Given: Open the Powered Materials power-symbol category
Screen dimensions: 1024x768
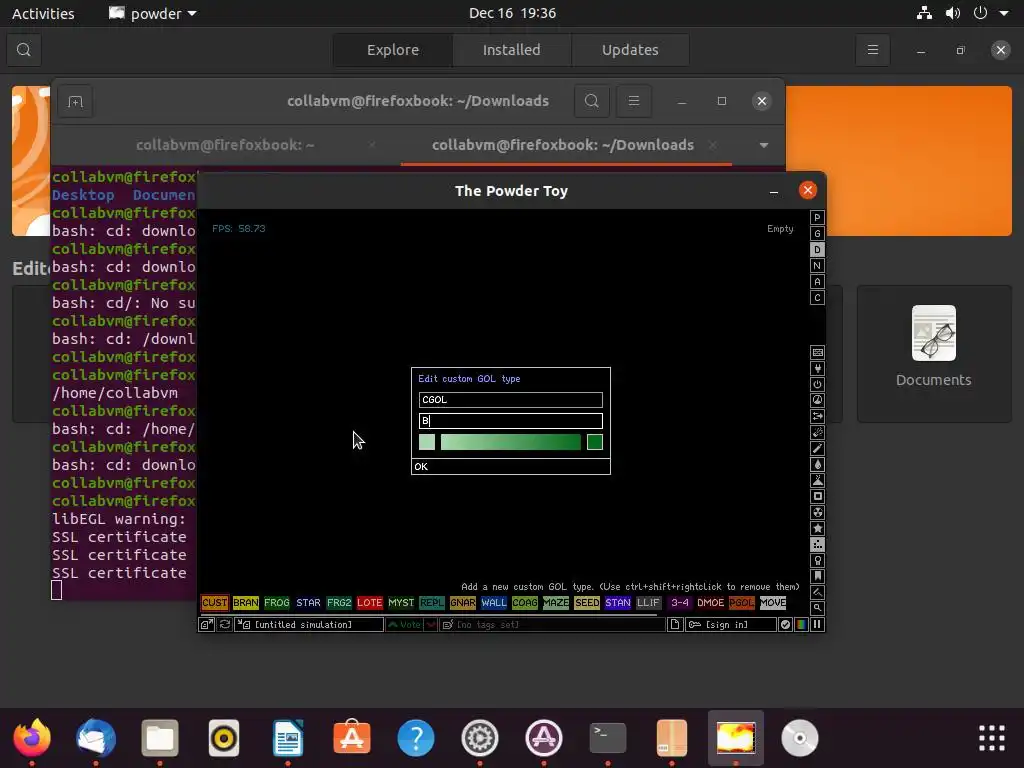Looking at the screenshot, I should coord(817,385).
